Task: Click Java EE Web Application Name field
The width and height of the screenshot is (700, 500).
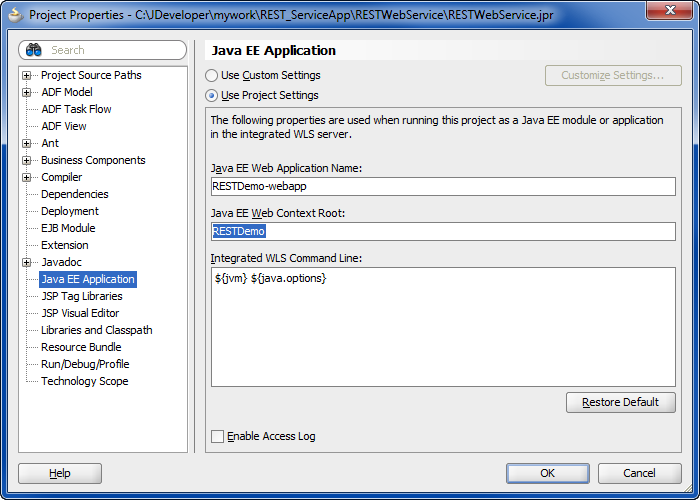Action: (443, 187)
